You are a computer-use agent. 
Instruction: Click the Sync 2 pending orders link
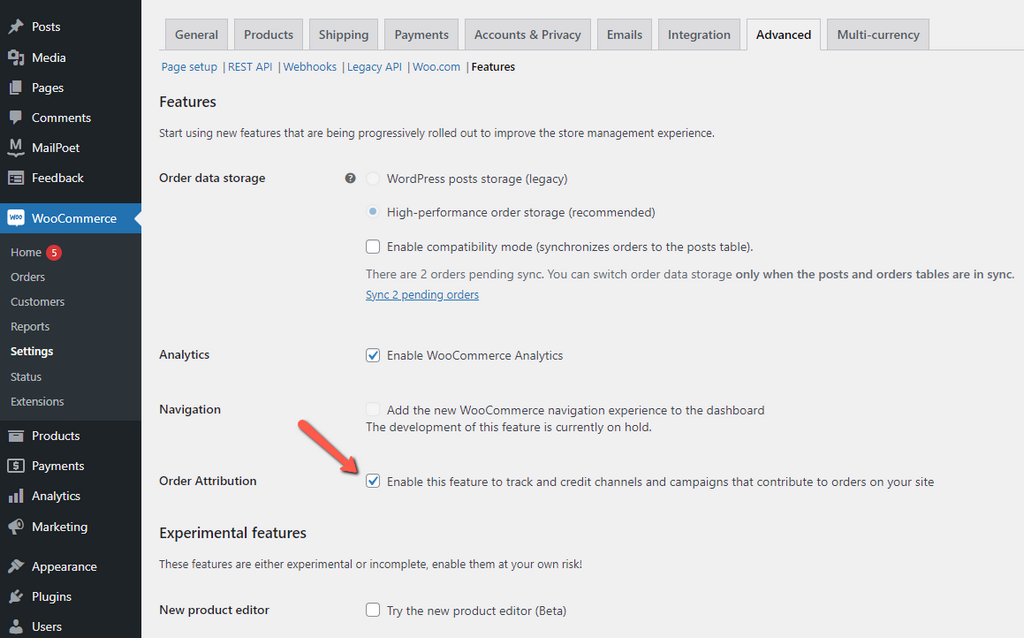(x=422, y=294)
